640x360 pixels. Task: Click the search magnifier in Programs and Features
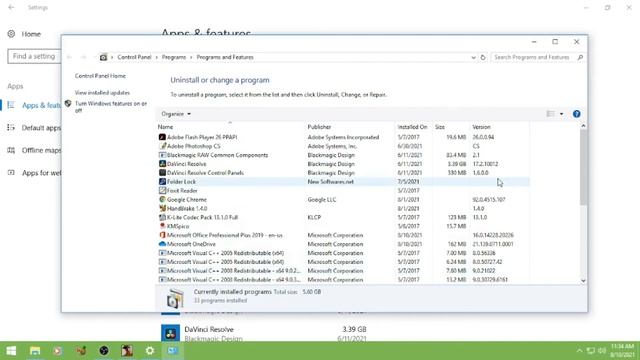click(580, 58)
